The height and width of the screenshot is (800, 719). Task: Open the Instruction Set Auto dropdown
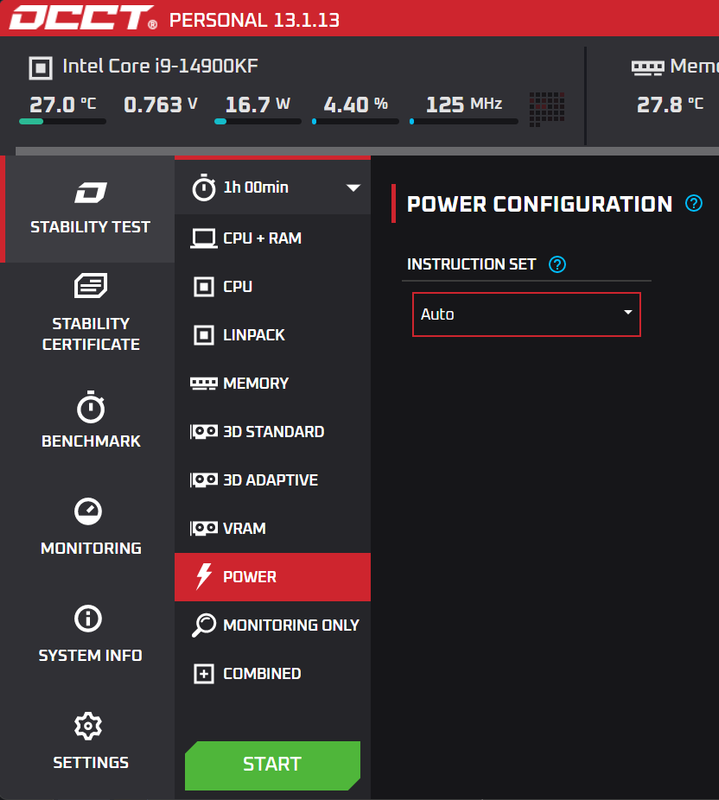click(x=526, y=314)
